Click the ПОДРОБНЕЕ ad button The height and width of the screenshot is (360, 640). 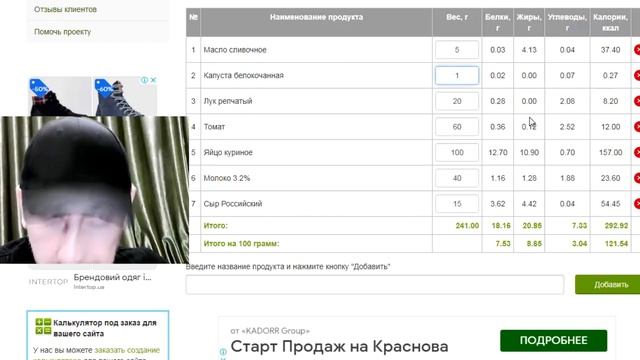(553, 340)
